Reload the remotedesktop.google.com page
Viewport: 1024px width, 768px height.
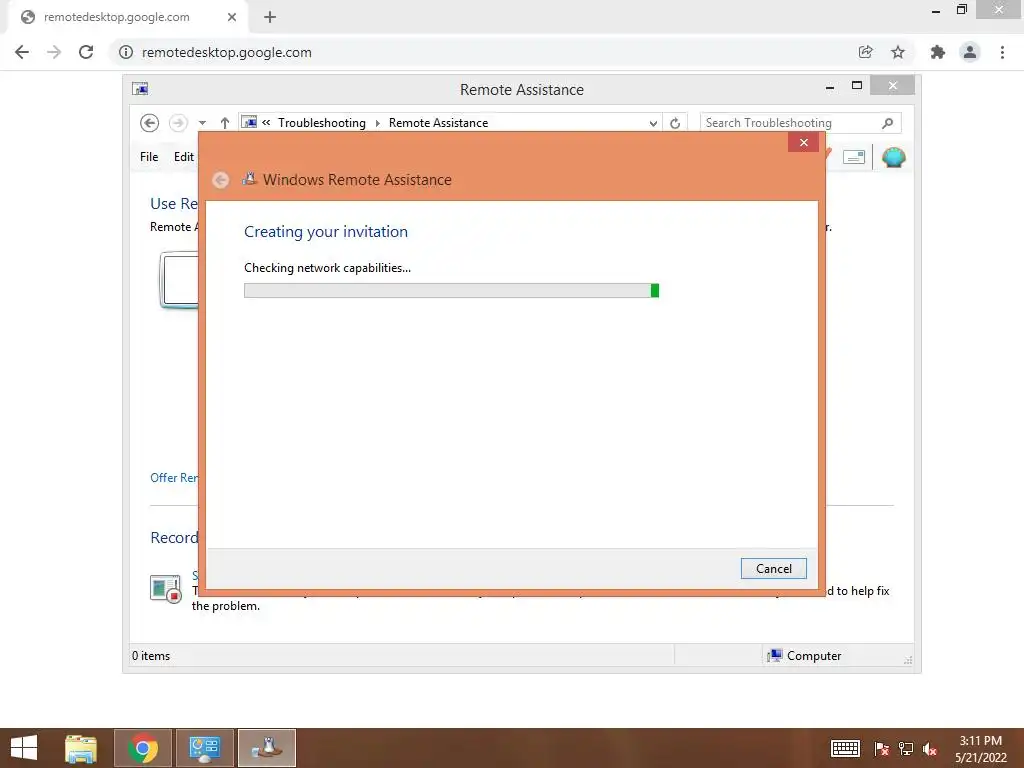86,52
